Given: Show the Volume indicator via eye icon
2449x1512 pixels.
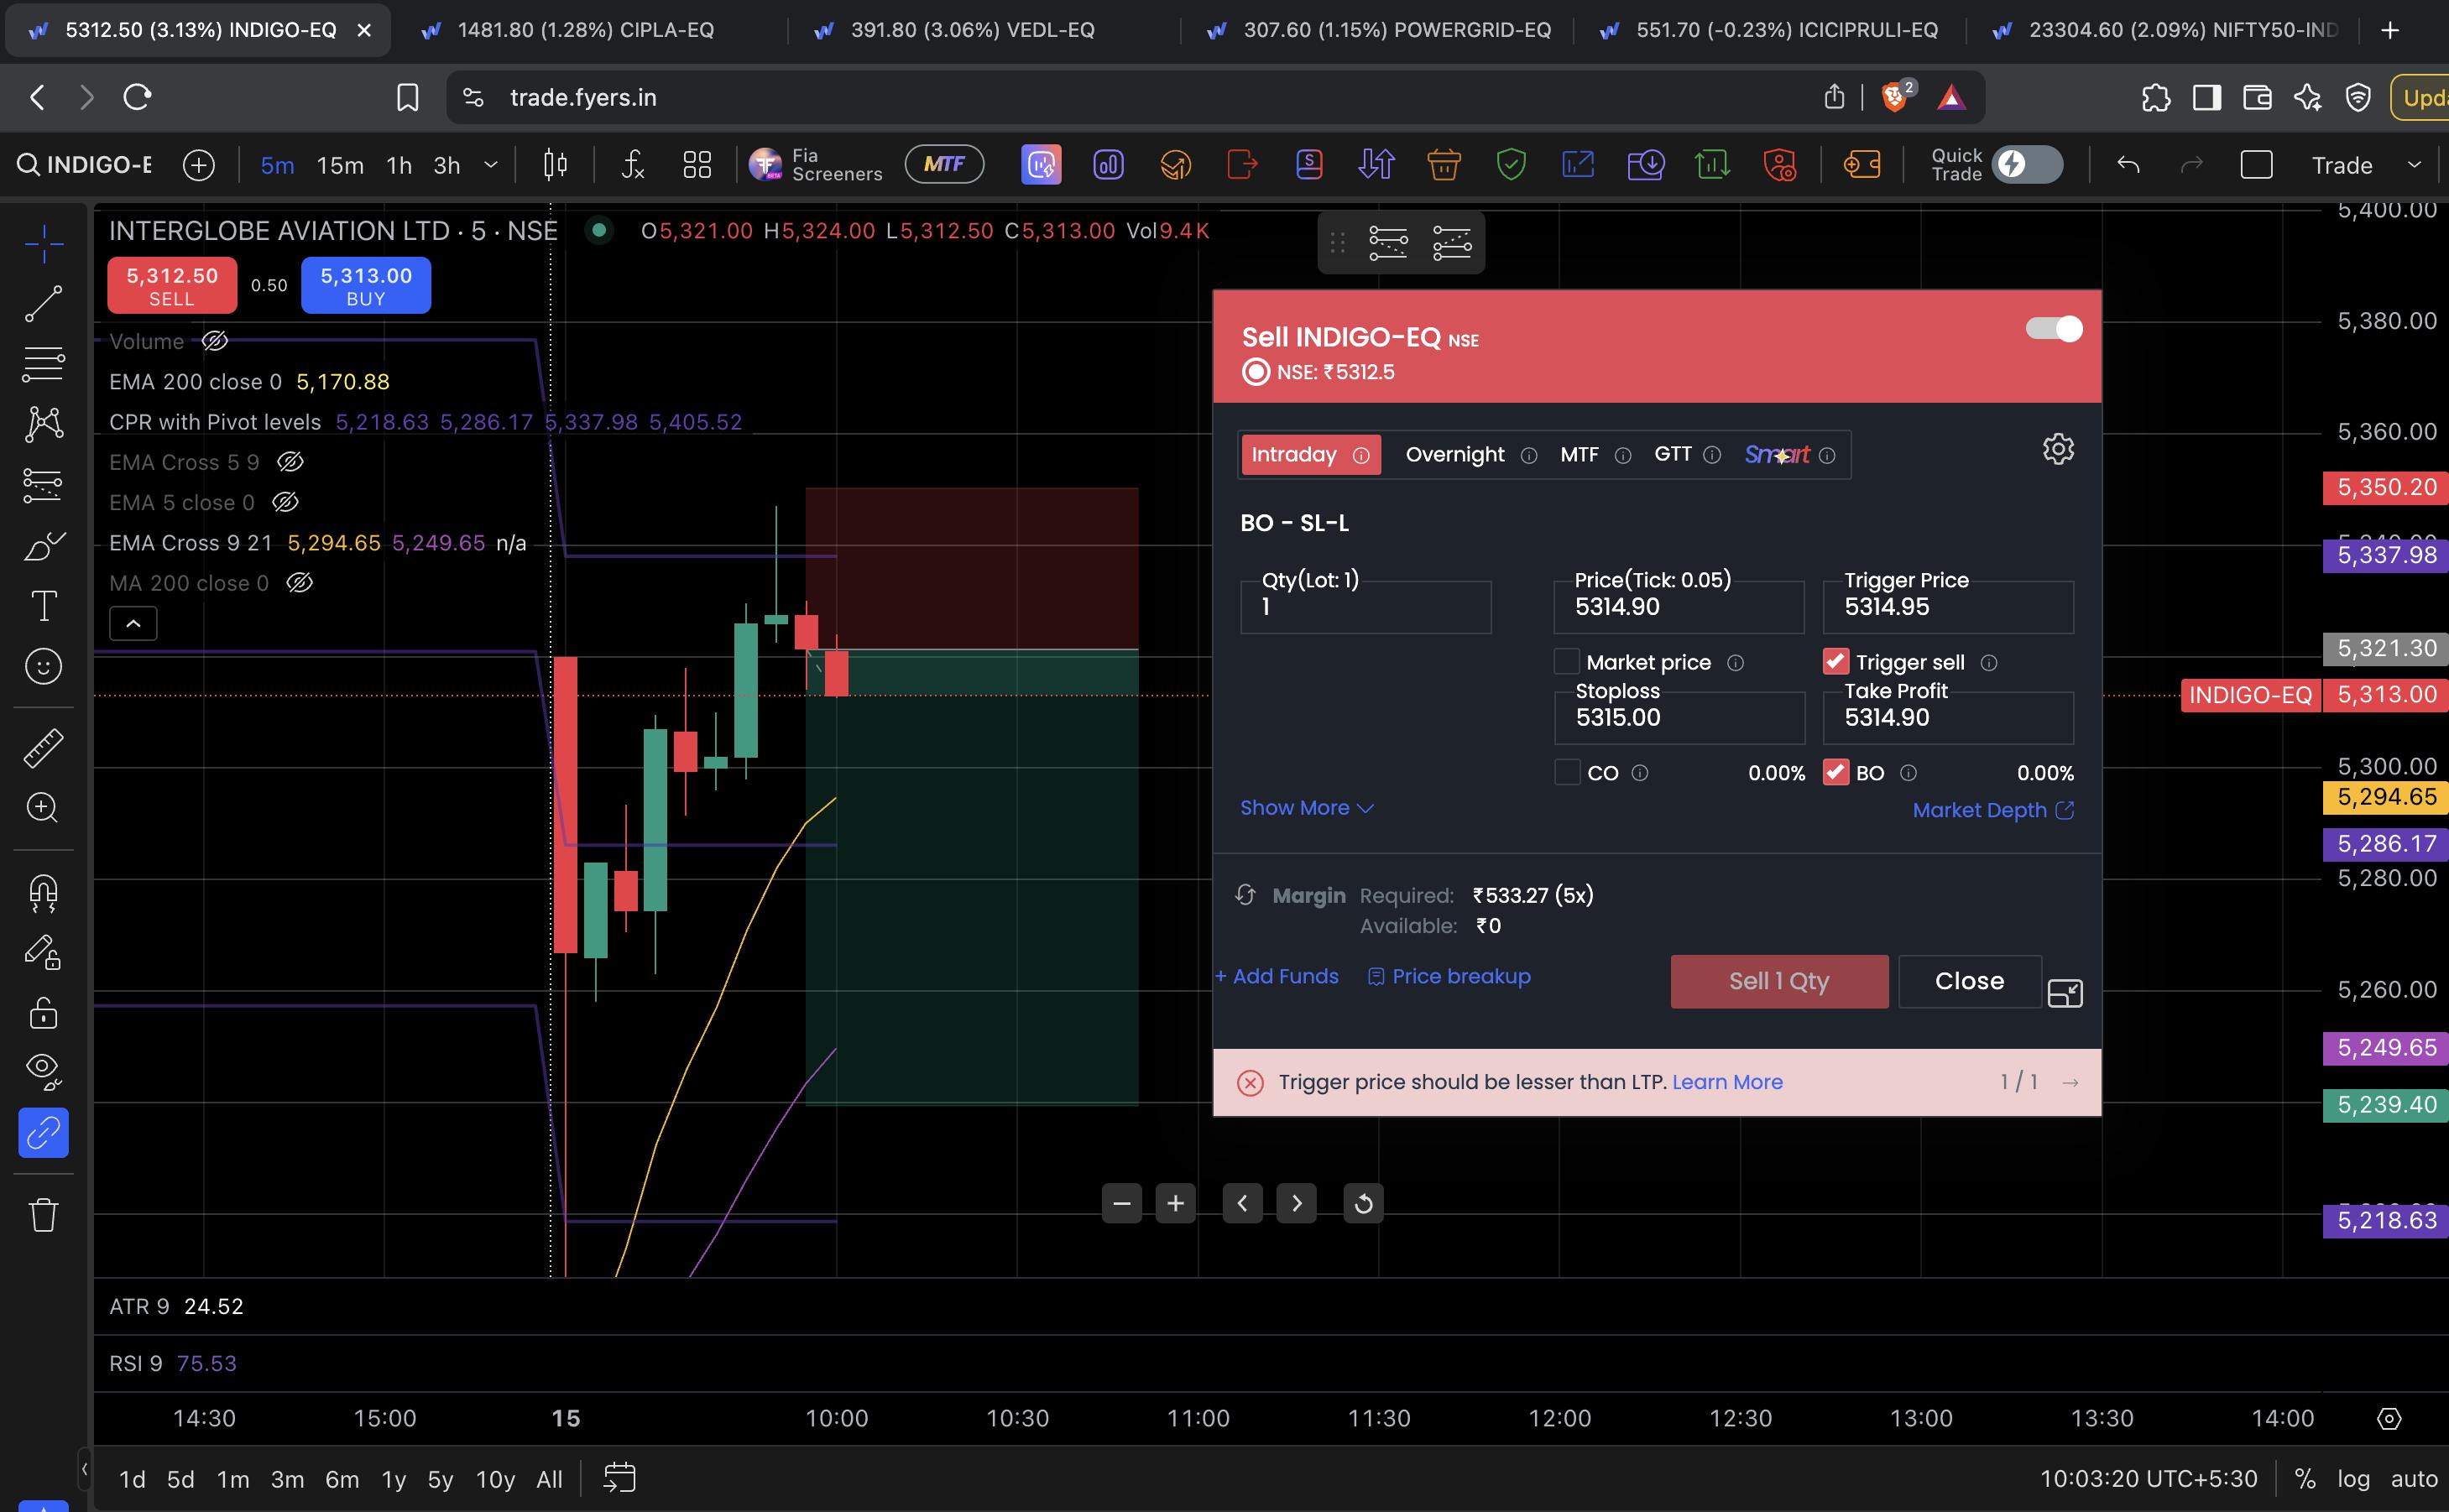Looking at the screenshot, I should 215,341.
